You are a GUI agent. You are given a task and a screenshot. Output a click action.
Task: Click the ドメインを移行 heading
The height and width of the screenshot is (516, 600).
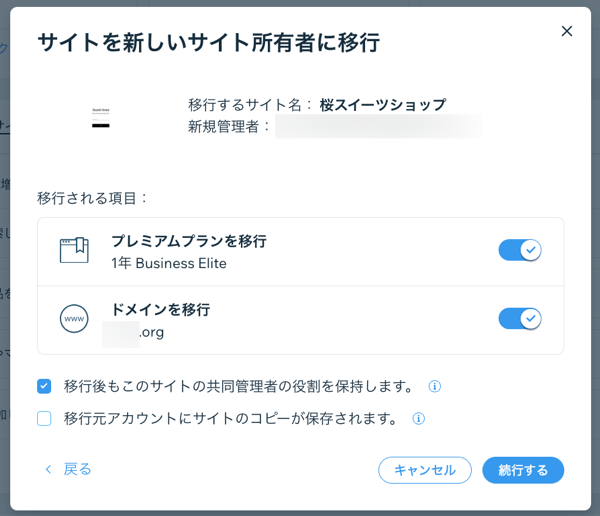pos(161,310)
